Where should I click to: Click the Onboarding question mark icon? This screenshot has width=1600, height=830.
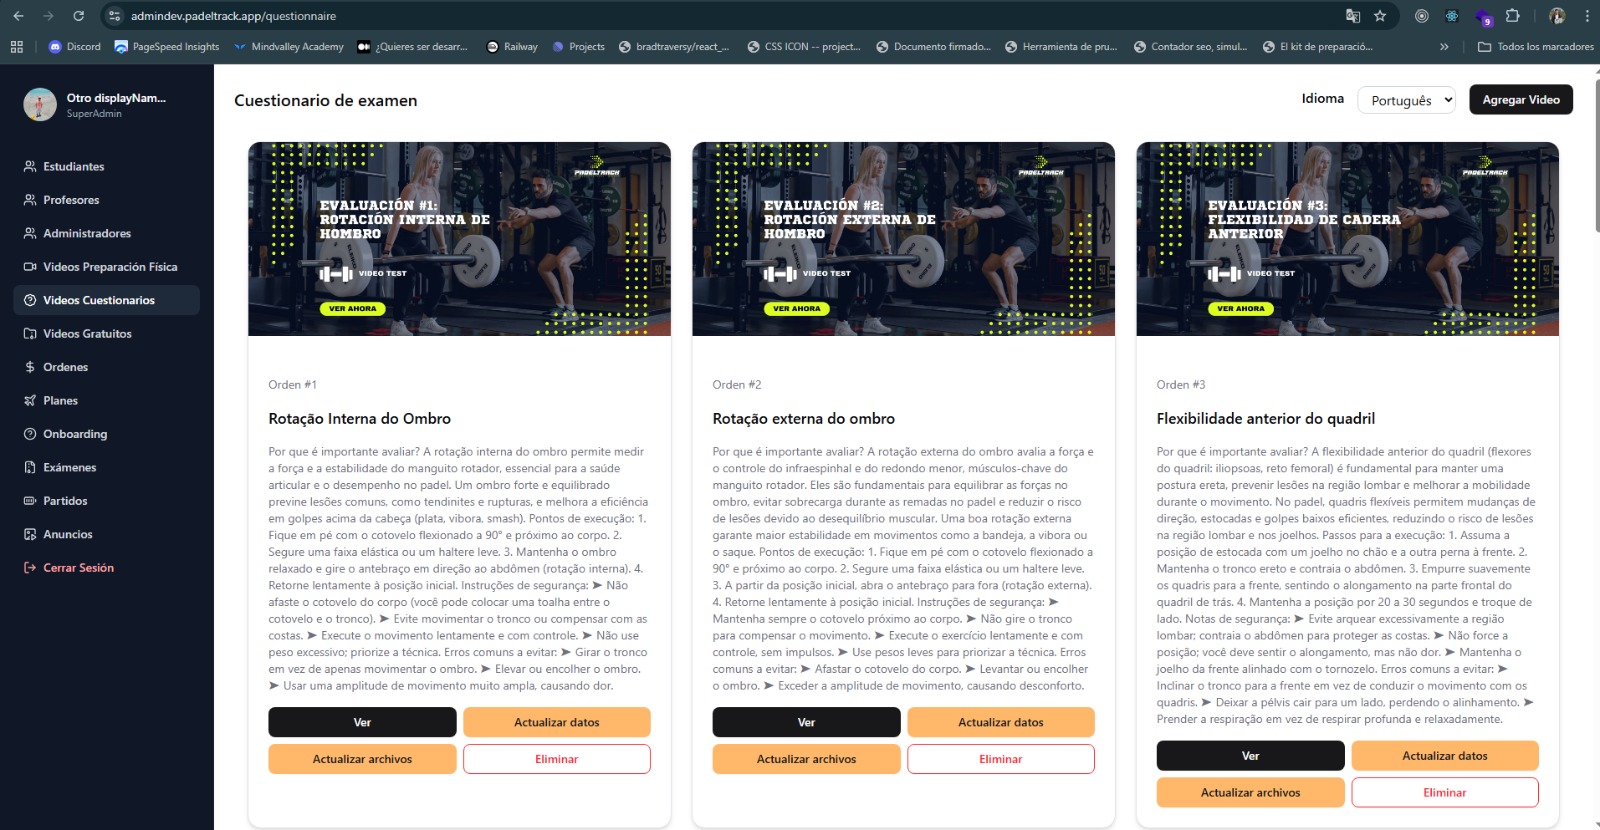[x=30, y=434]
